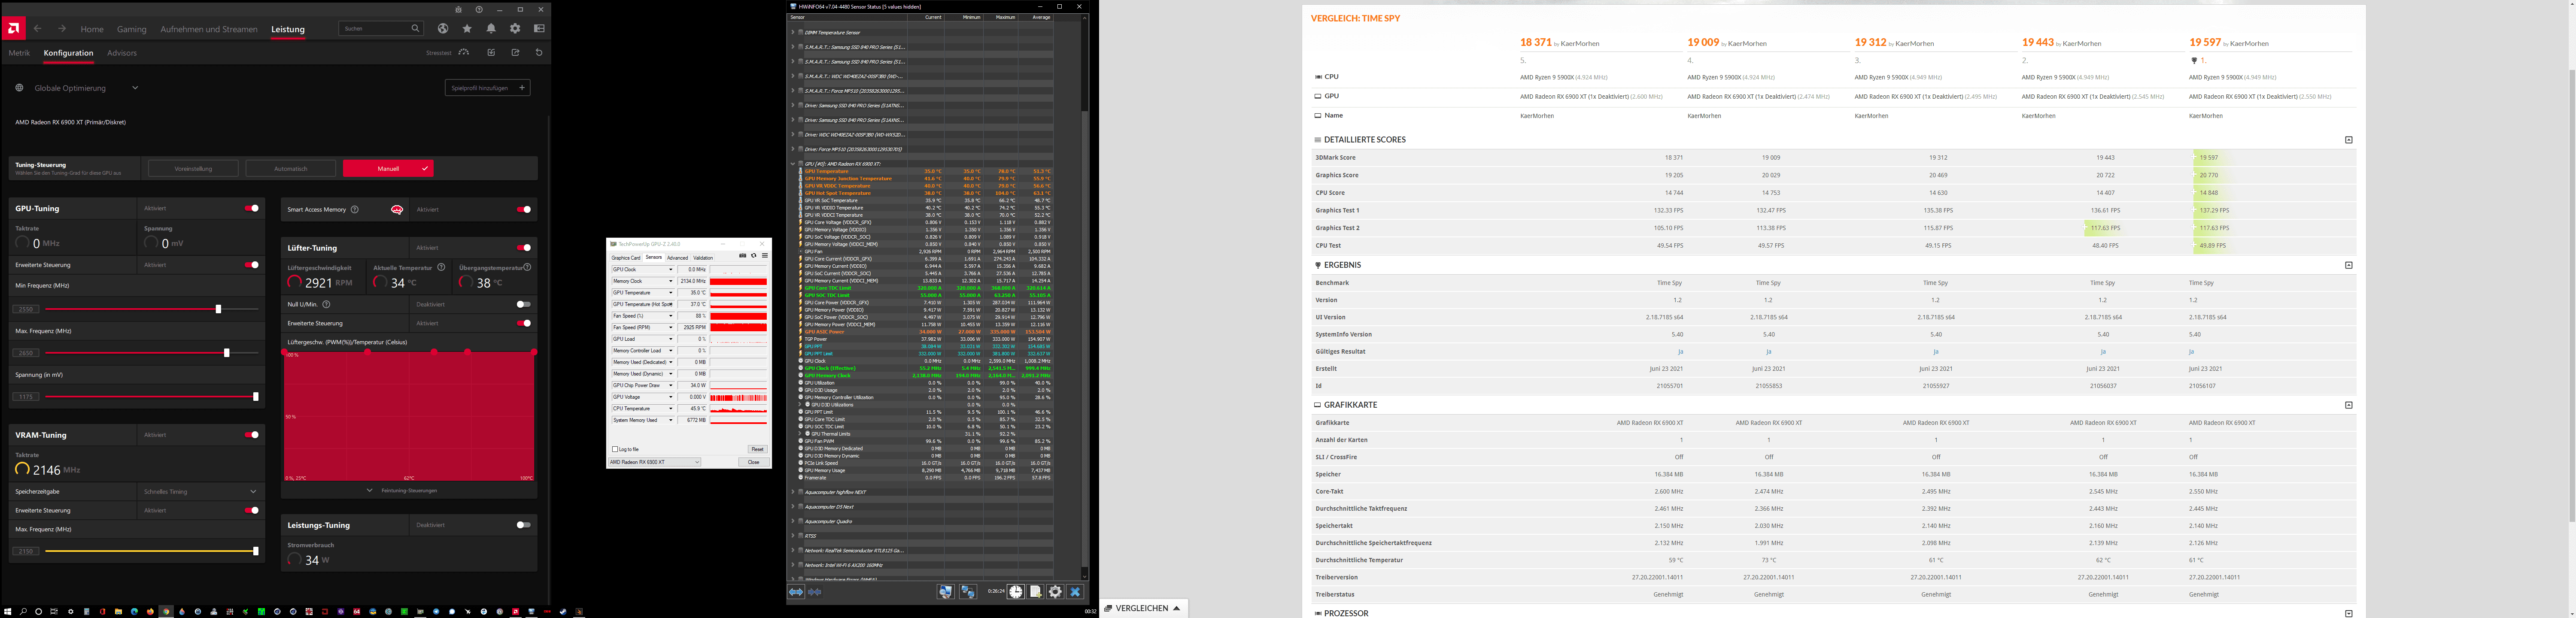Click the reset tuning arrow icon
Screen dimensions: 2576x618
coord(539,53)
